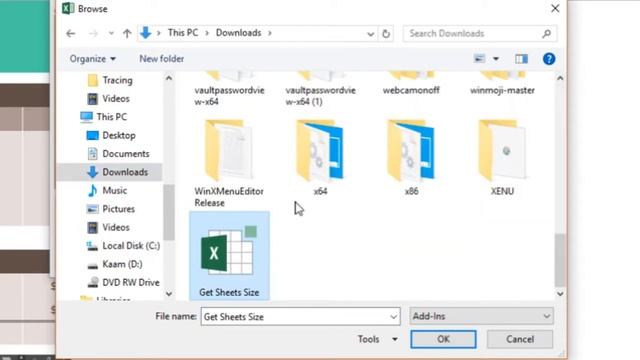Screen dimensions: 640x360
Task: Click the Excel icon in title bar
Action: [x=68, y=8]
